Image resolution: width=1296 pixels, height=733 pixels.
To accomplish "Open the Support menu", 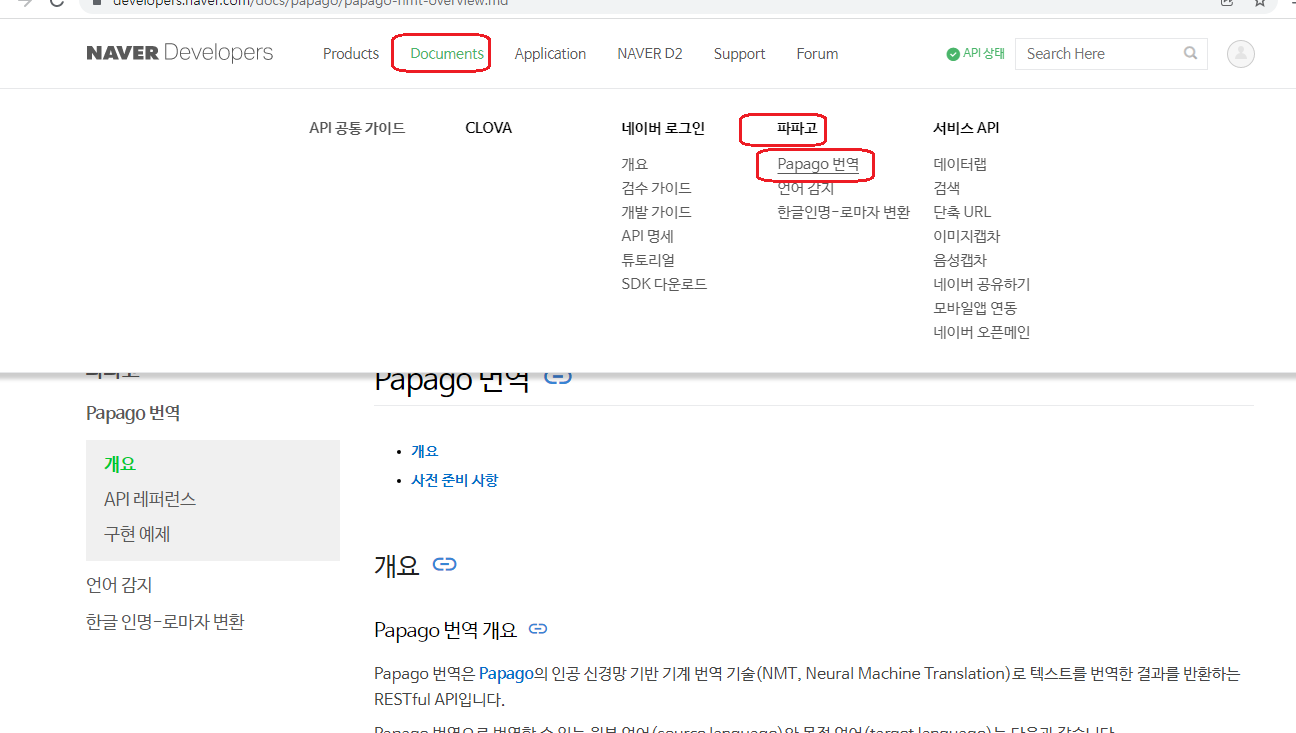I will pyautogui.click(x=739, y=54).
